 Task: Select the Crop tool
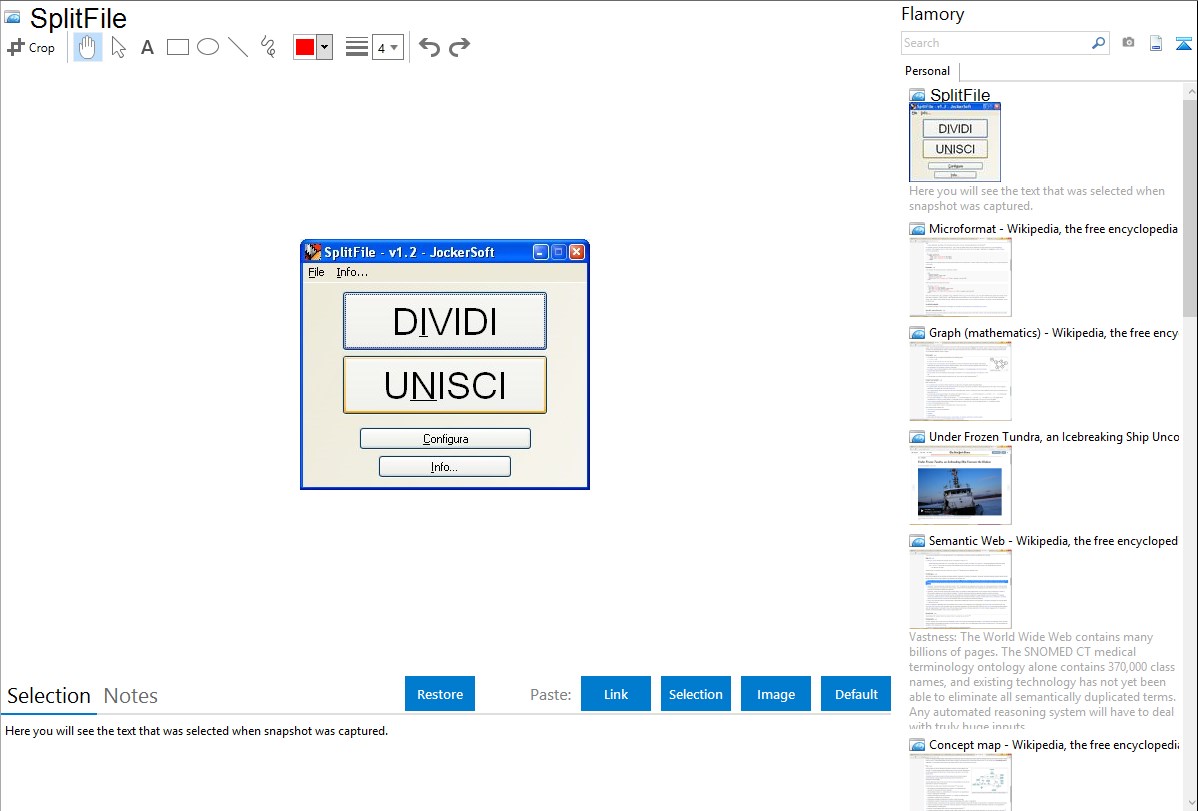[x=31, y=47]
